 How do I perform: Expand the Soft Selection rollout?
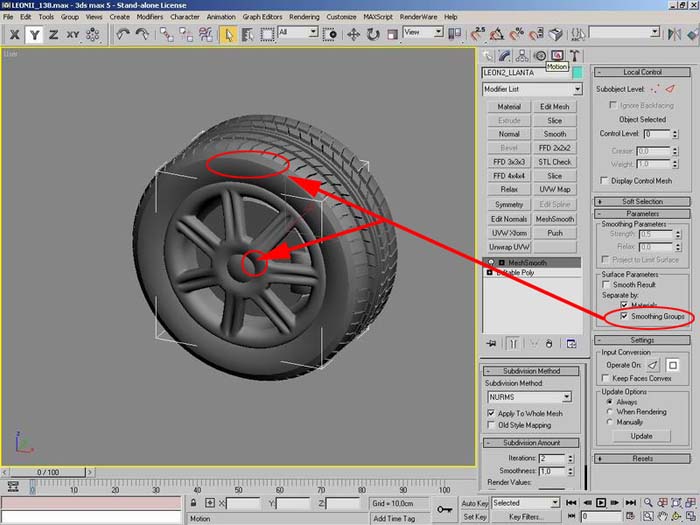641,201
